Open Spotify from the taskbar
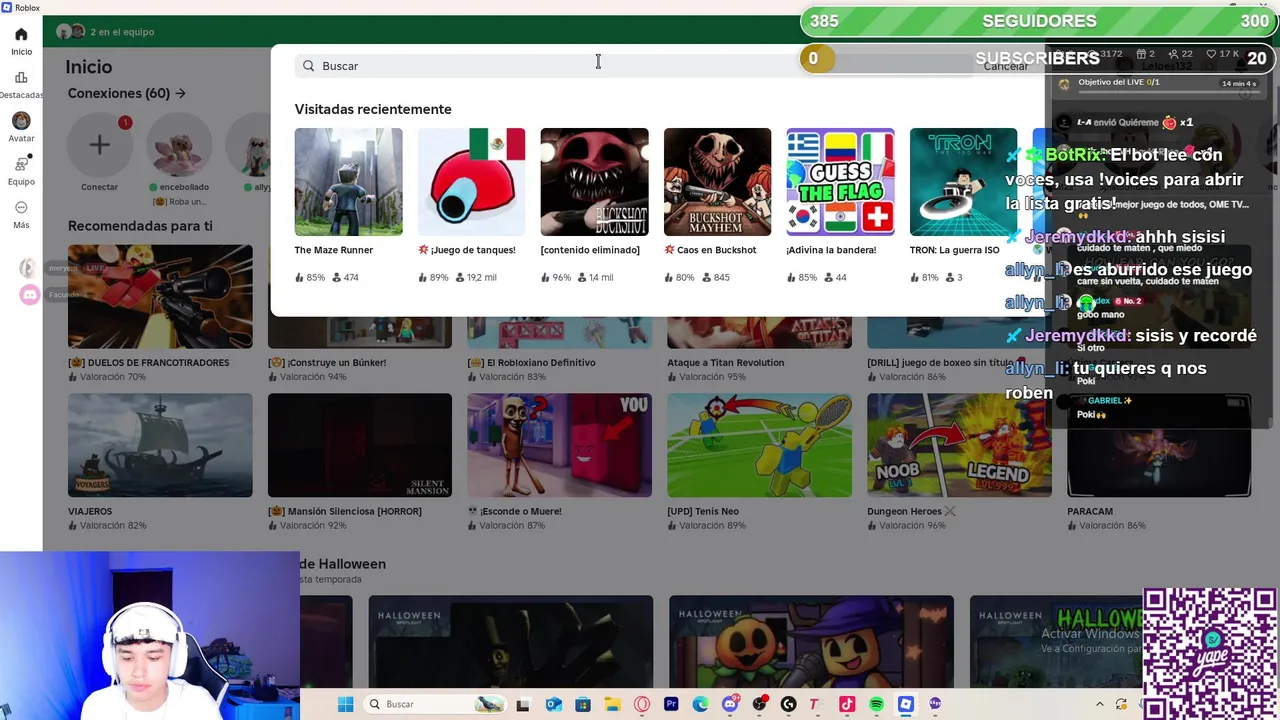 click(x=876, y=705)
